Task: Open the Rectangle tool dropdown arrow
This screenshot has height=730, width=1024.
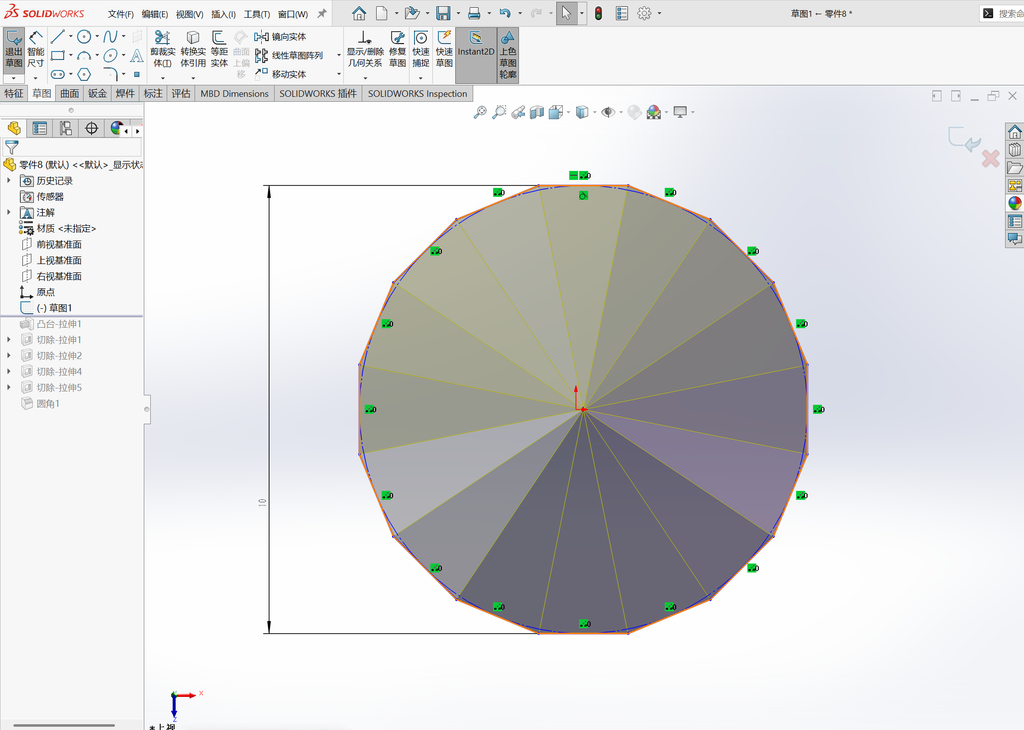Action: pyautogui.click(x=71, y=56)
